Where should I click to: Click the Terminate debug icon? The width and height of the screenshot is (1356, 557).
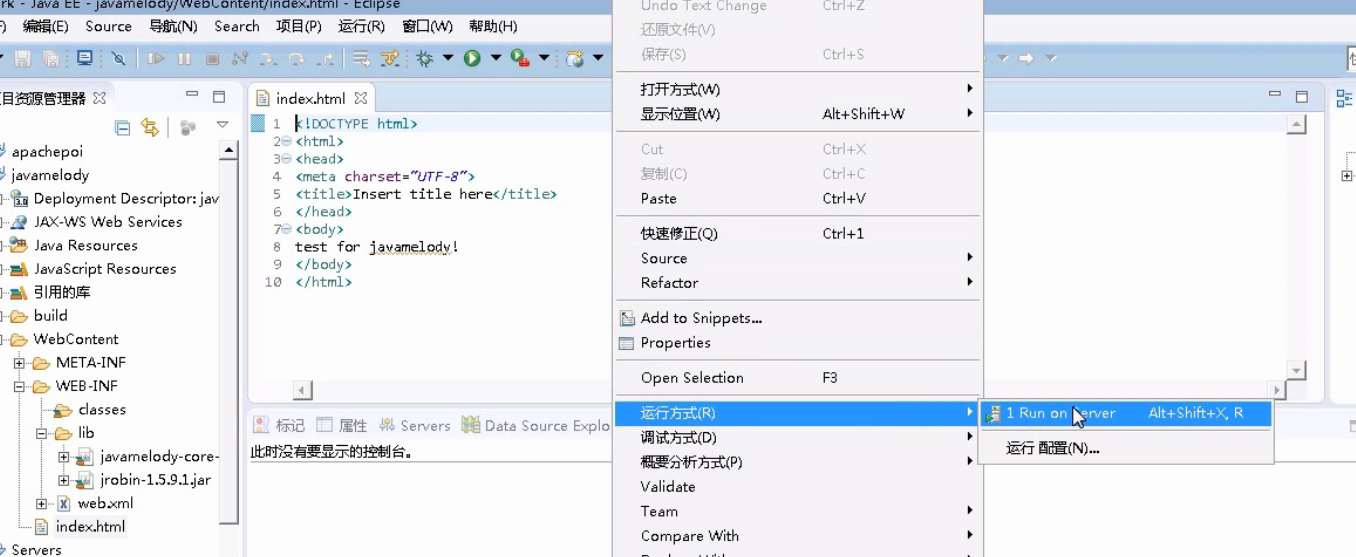[x=212, y=59]
